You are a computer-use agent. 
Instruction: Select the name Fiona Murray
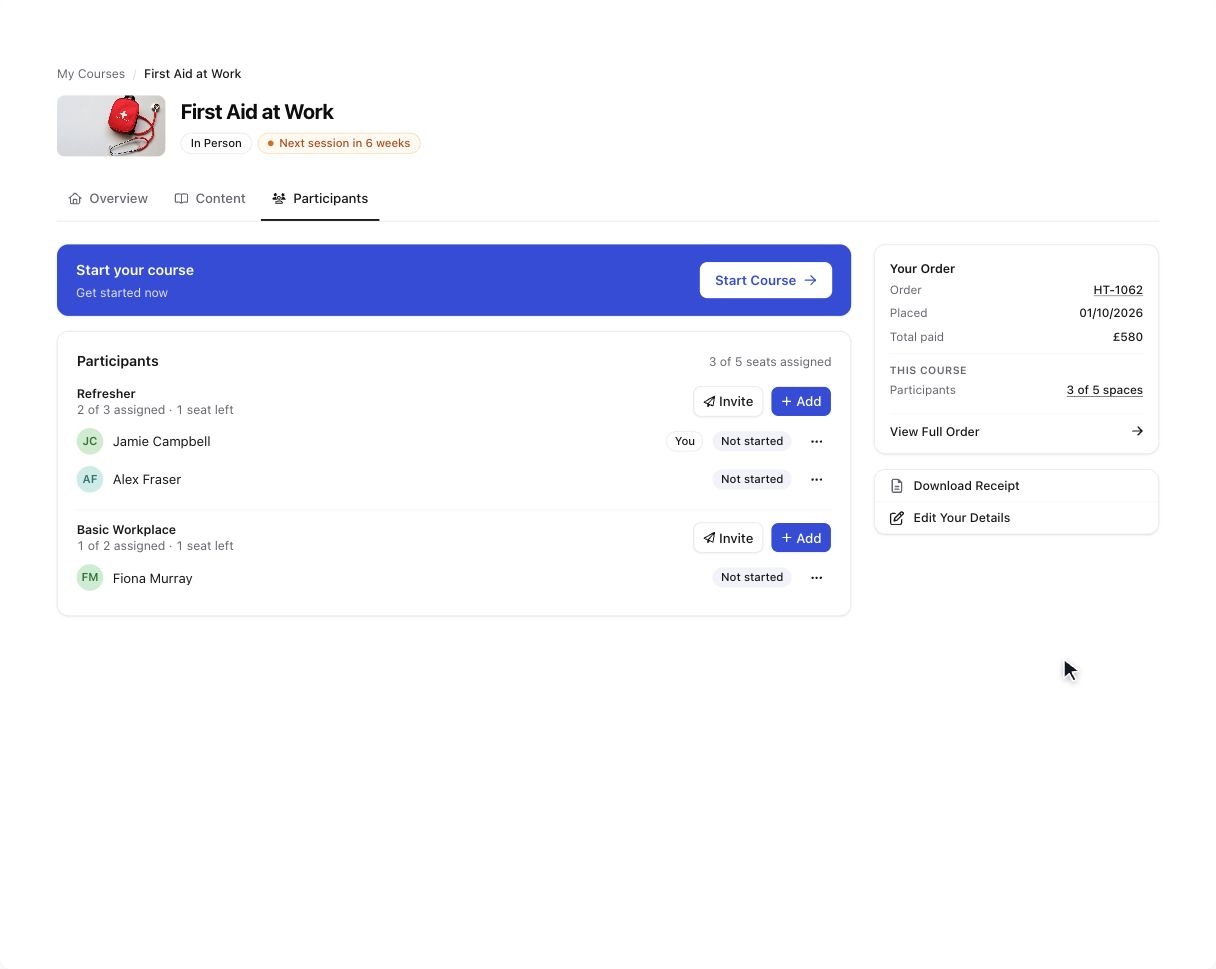[x=153, y=578]
